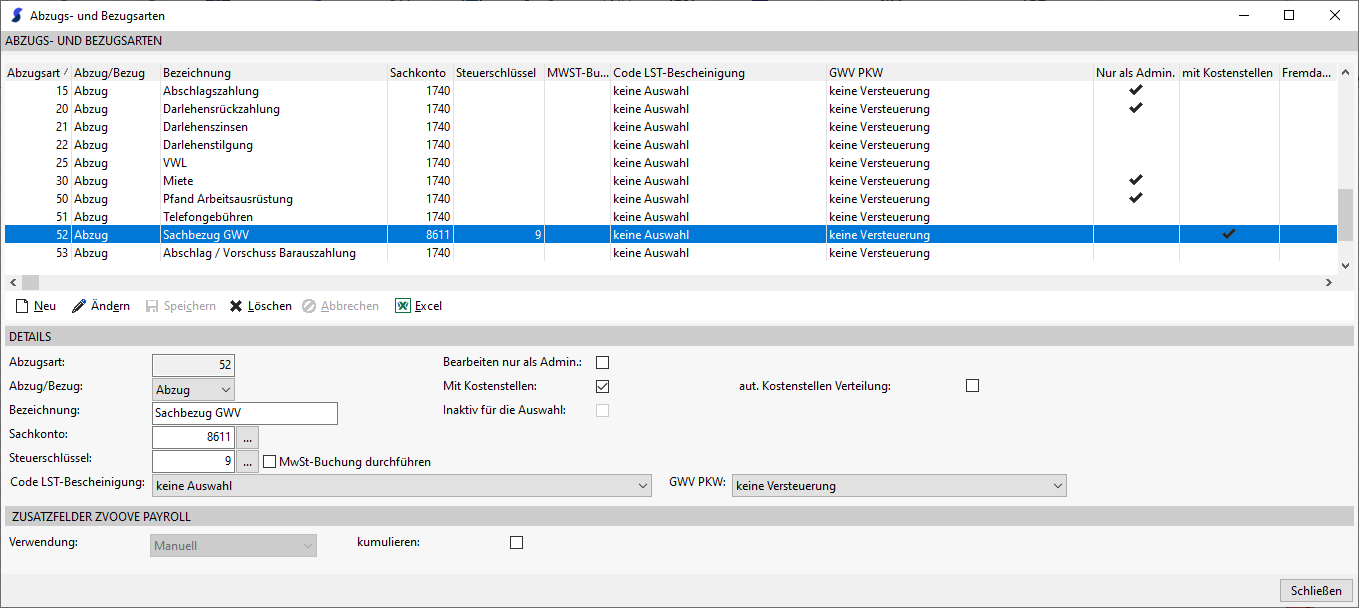Click the Kostenstellen checkmark in row 52
This screenshot has height=608, width=1359.
(1229, 234)
